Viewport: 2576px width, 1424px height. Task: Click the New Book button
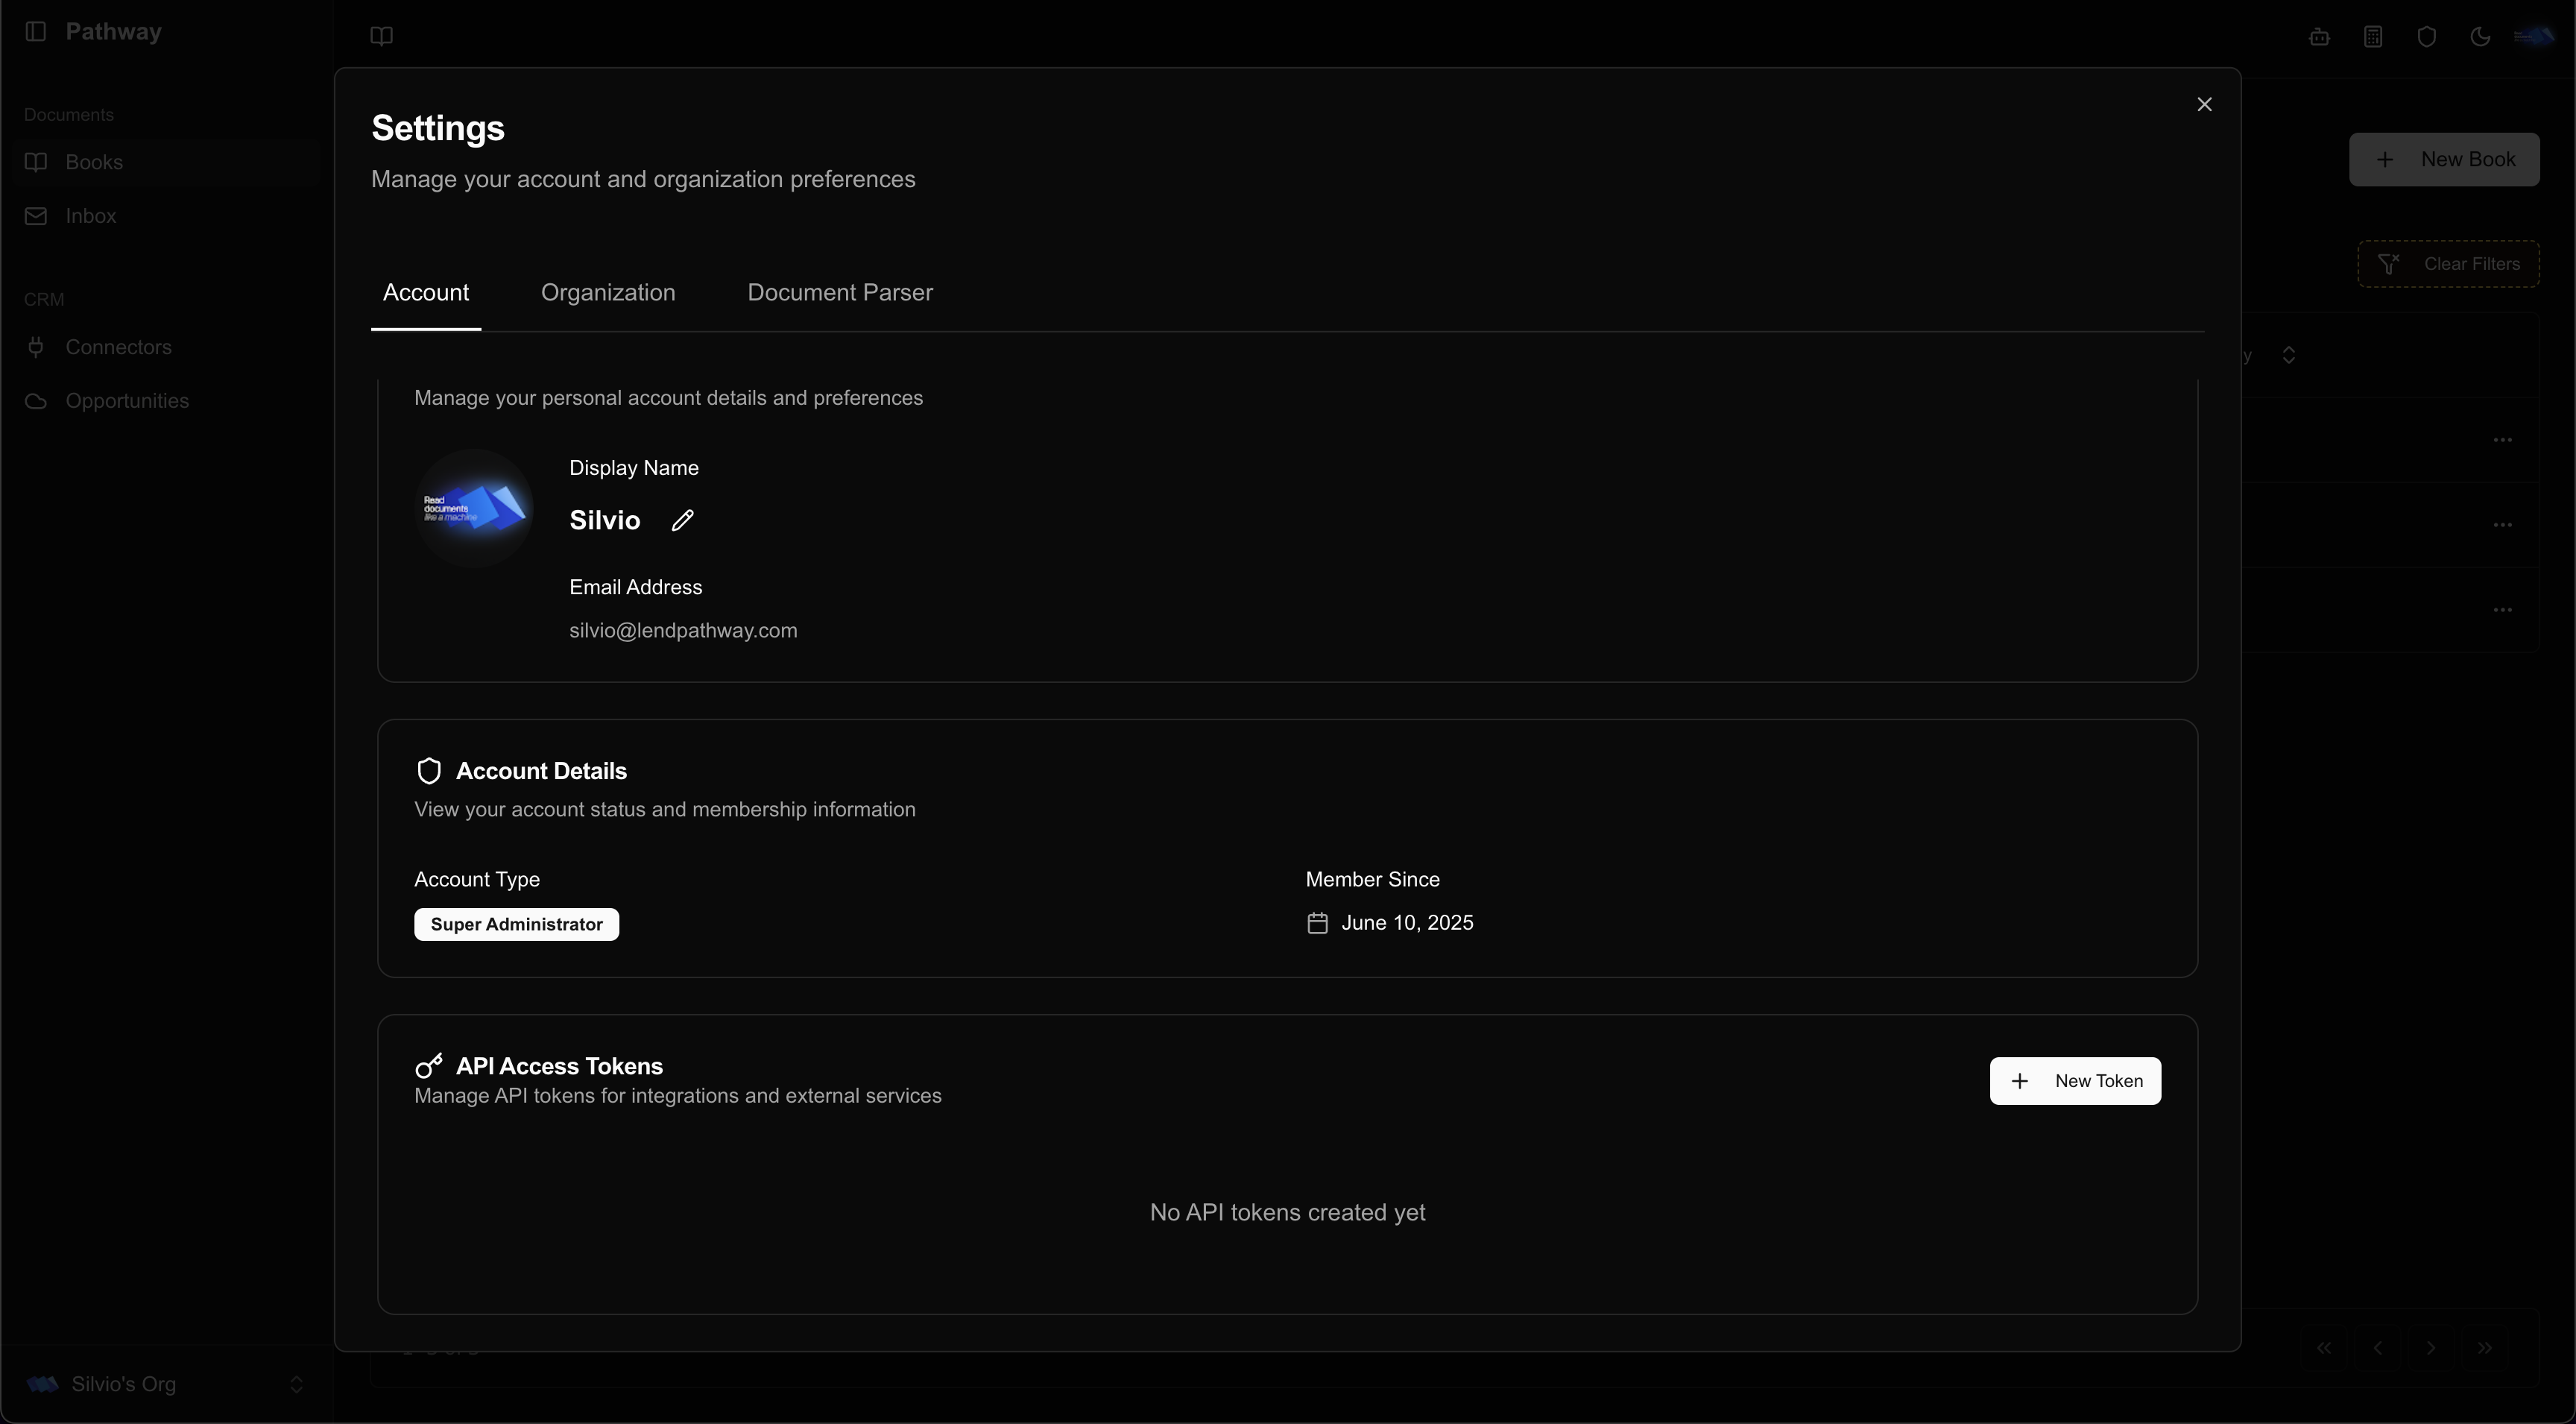pyautogui.click(x=2443, y=160)
